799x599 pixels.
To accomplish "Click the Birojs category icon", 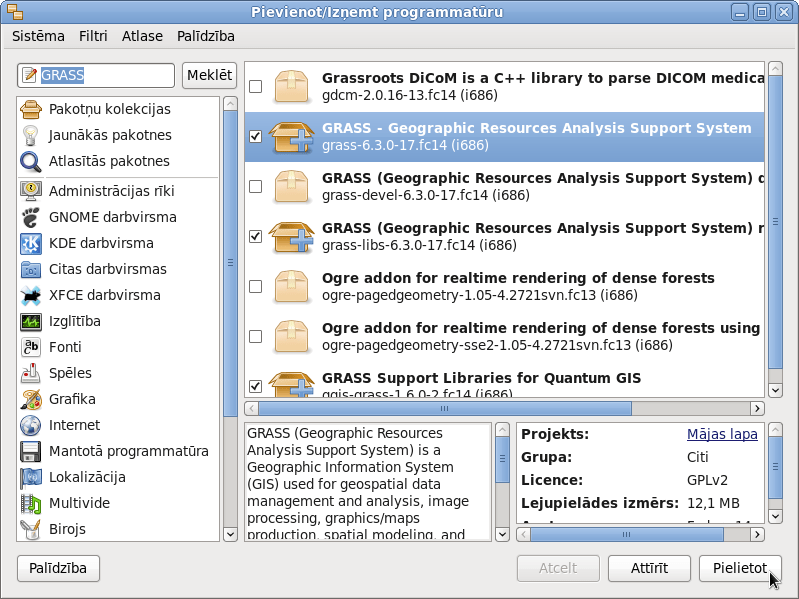I will pyautogui.click(x=31, y=529).
